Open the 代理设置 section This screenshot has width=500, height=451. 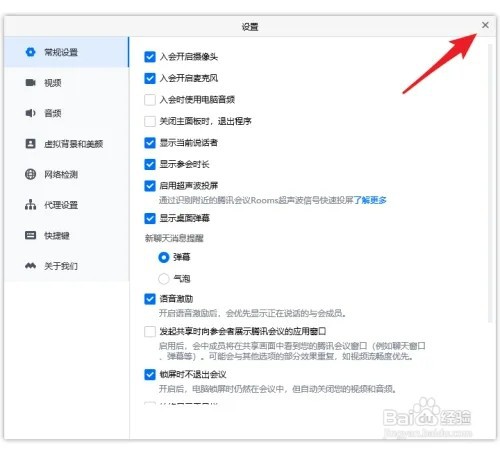click(x=66, y=205)
